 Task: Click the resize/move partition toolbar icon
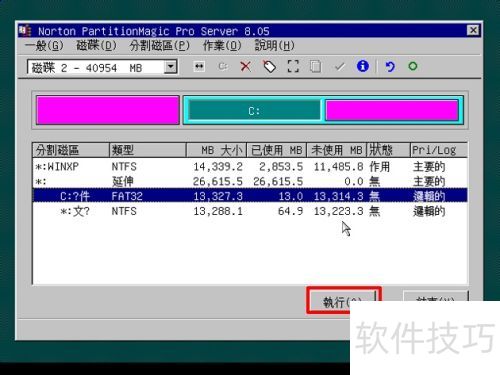199,67
